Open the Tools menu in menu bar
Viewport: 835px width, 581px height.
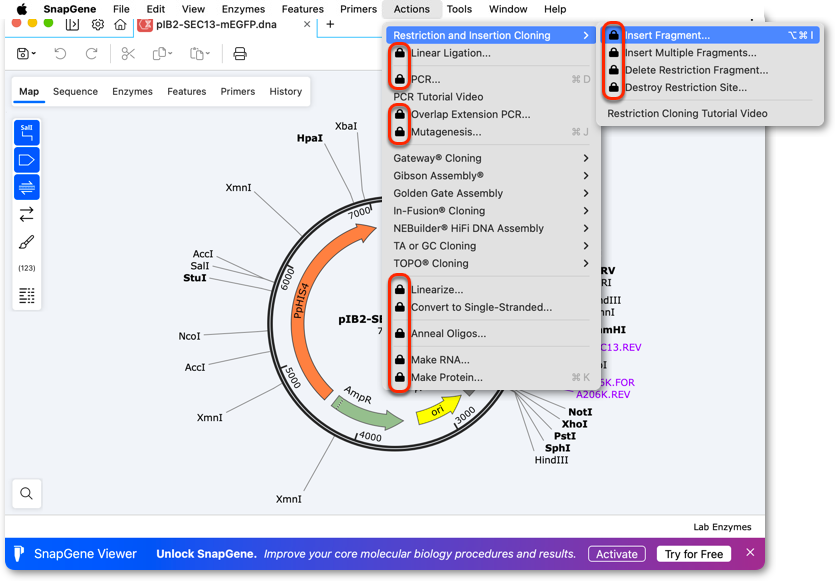pyautogui.click(x=459, y=9)
